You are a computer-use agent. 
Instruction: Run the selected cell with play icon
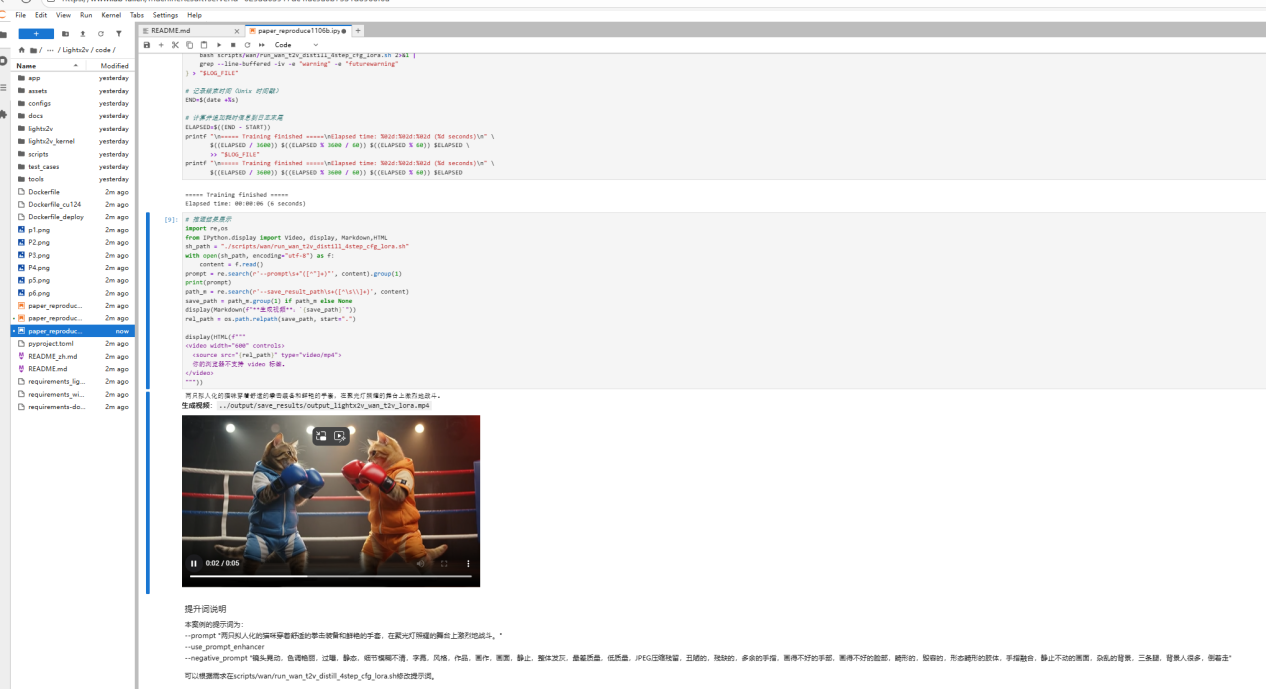click(219, 45)
